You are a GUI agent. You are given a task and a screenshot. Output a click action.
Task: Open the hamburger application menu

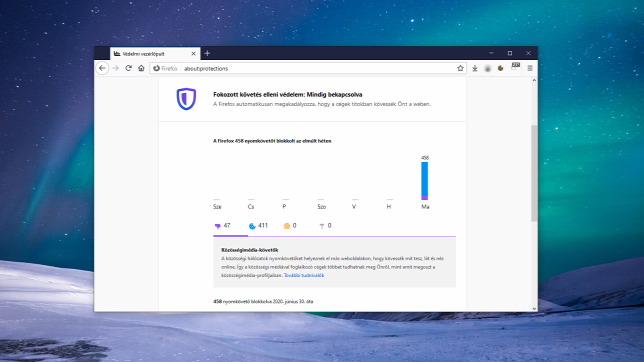[x=530, y=69]
